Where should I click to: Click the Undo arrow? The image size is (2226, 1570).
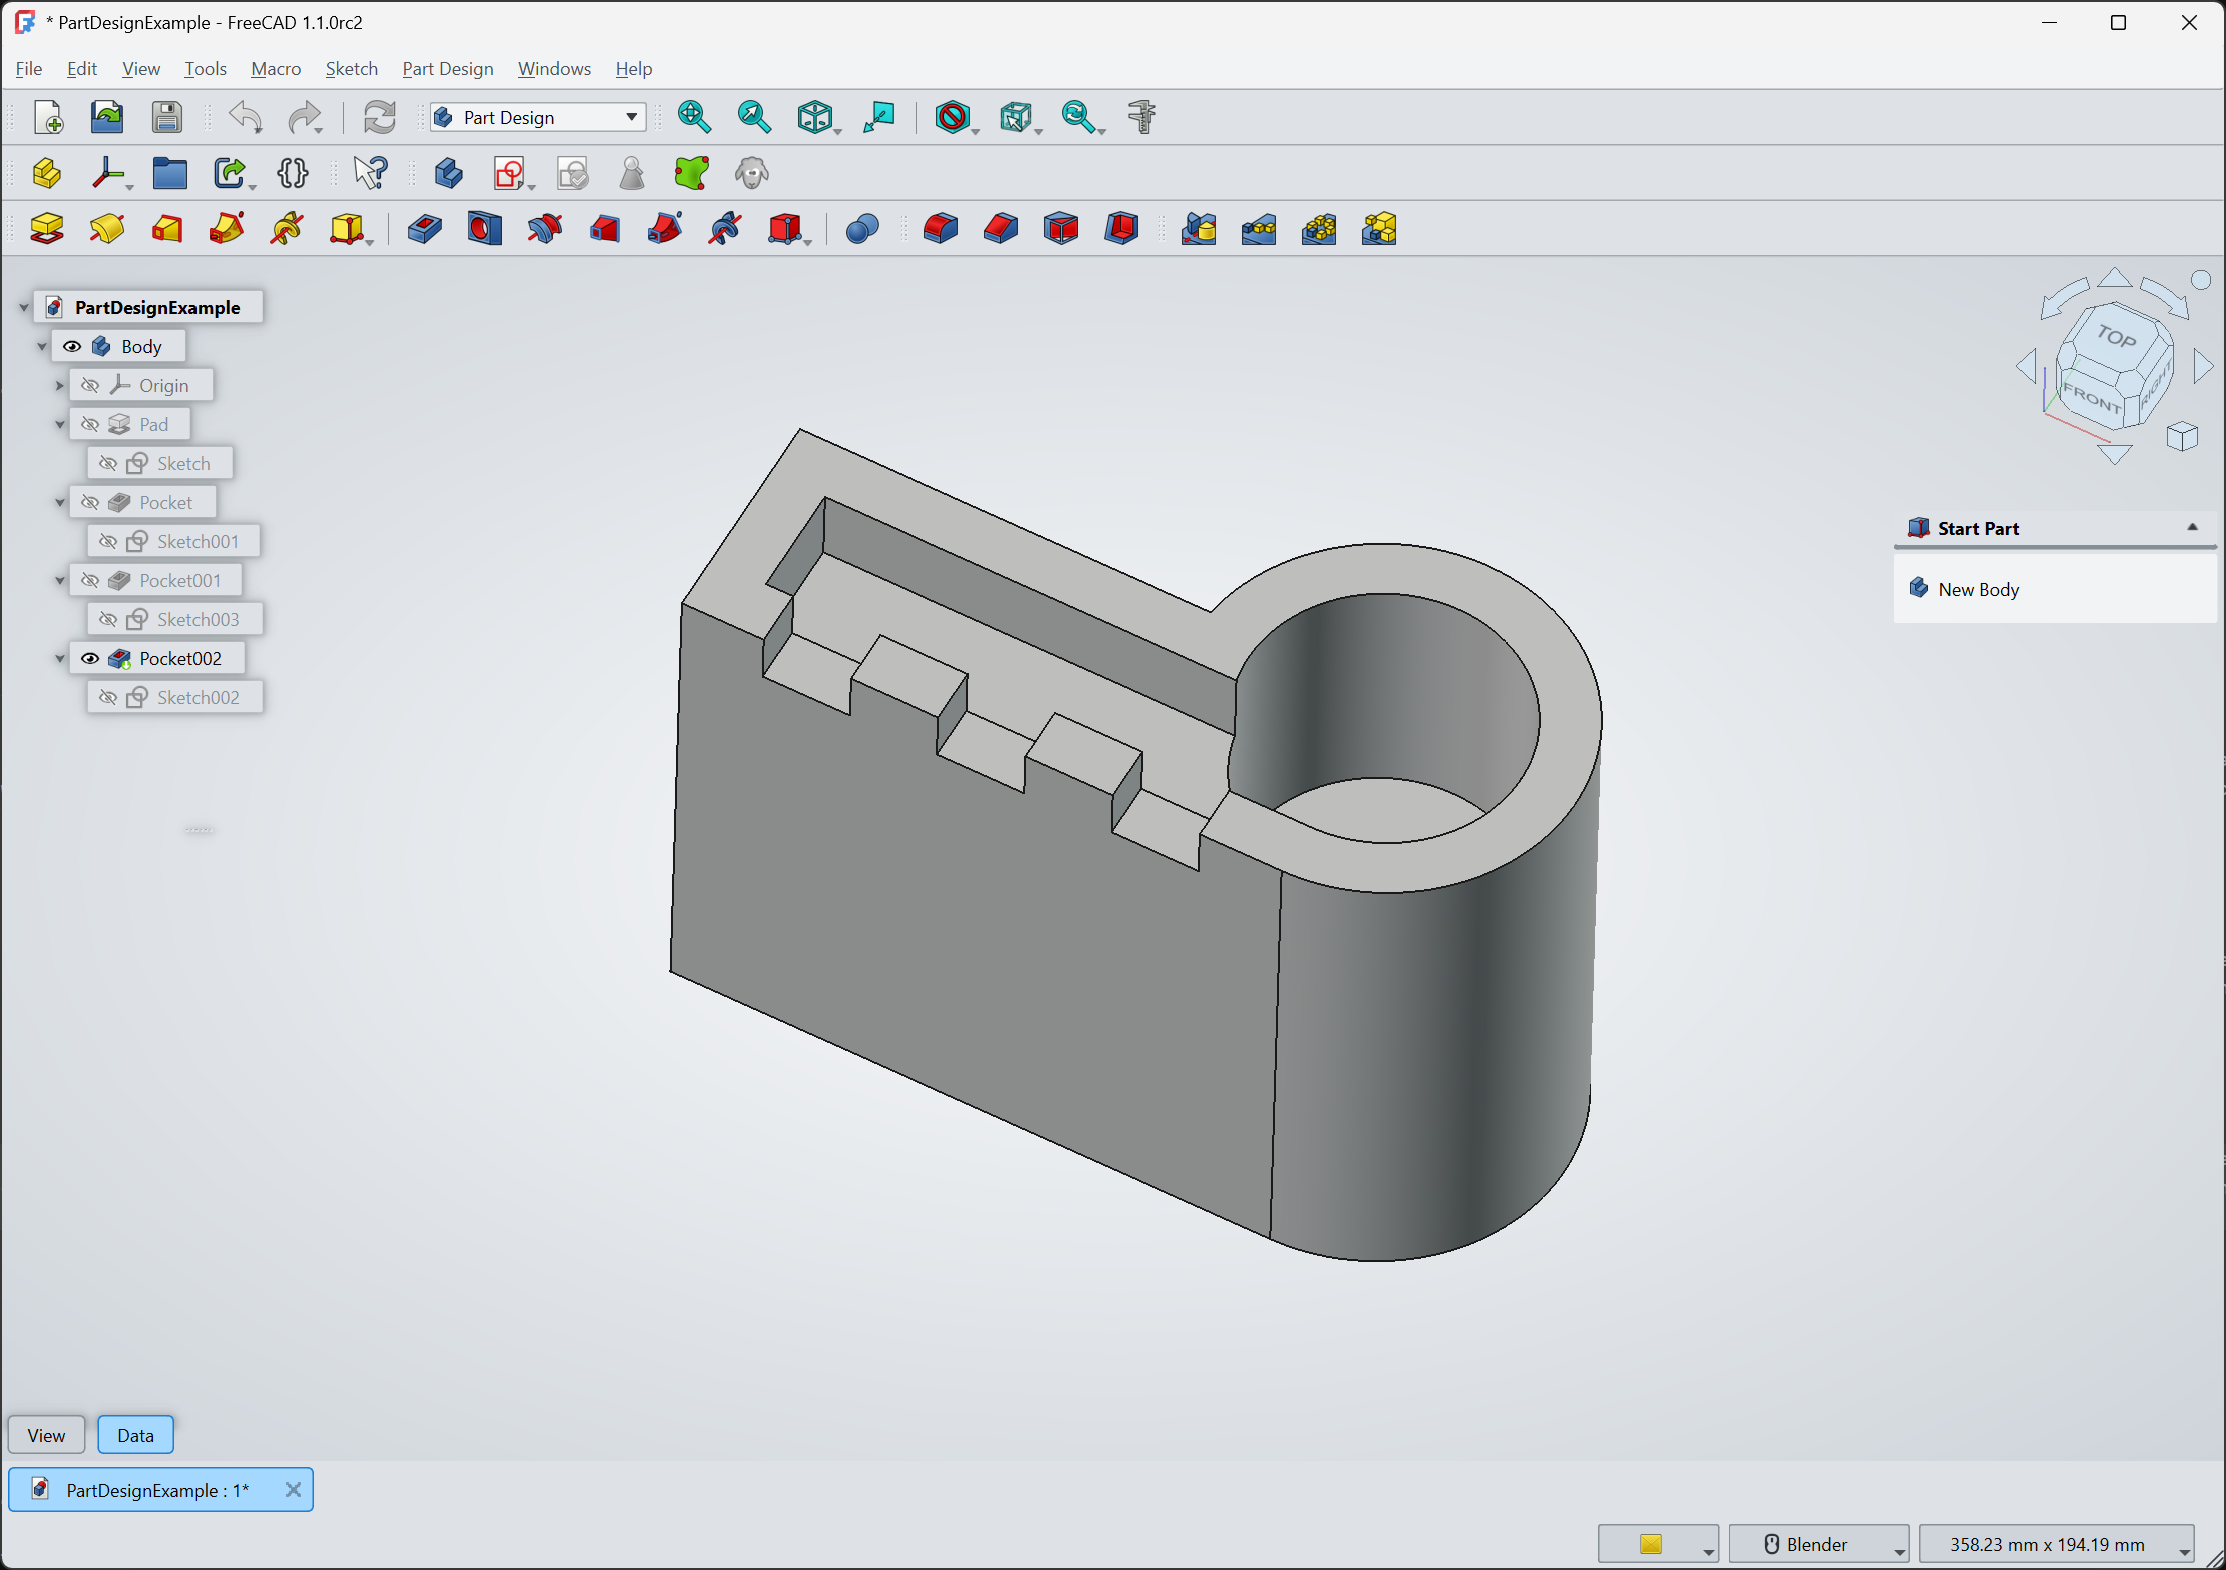(x=245, y=117)
